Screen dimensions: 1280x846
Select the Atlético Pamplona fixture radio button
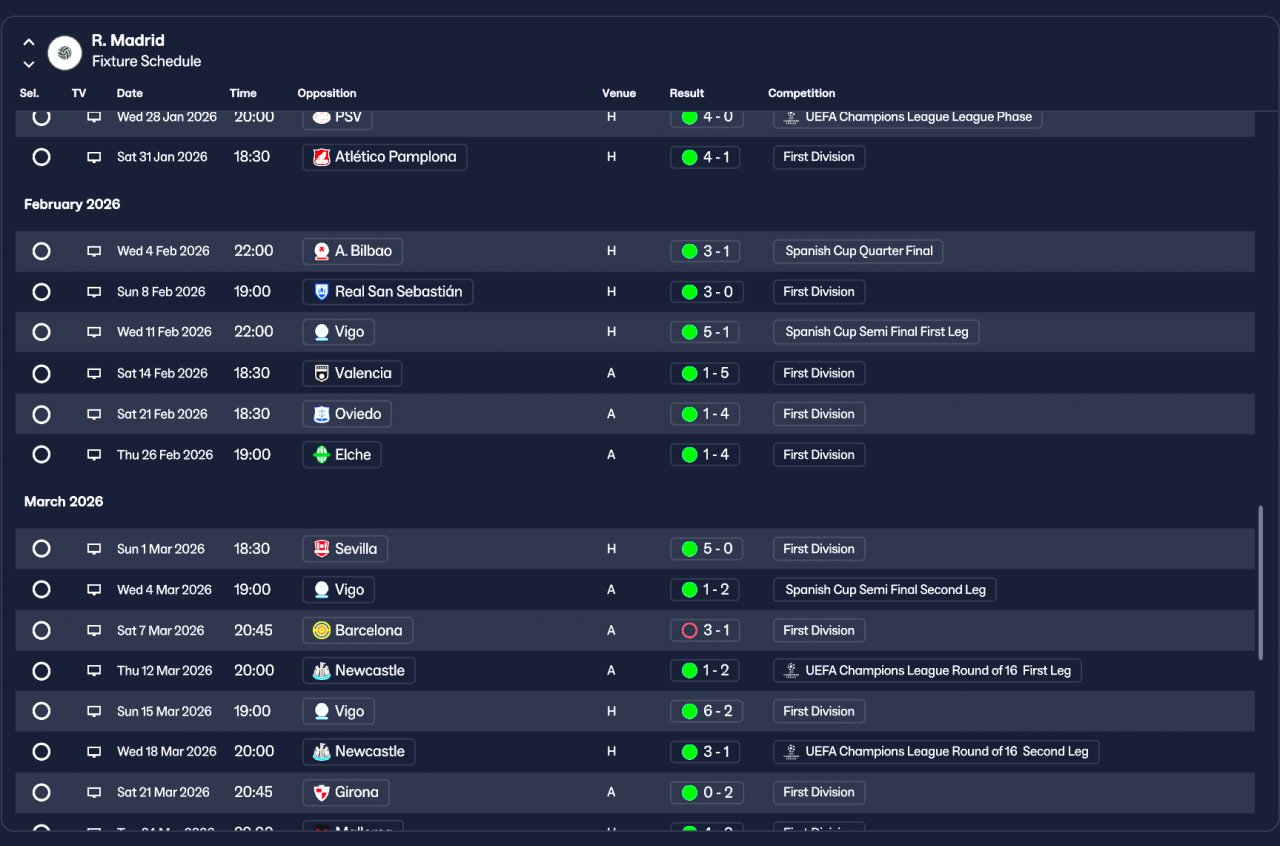coord(41,157)
